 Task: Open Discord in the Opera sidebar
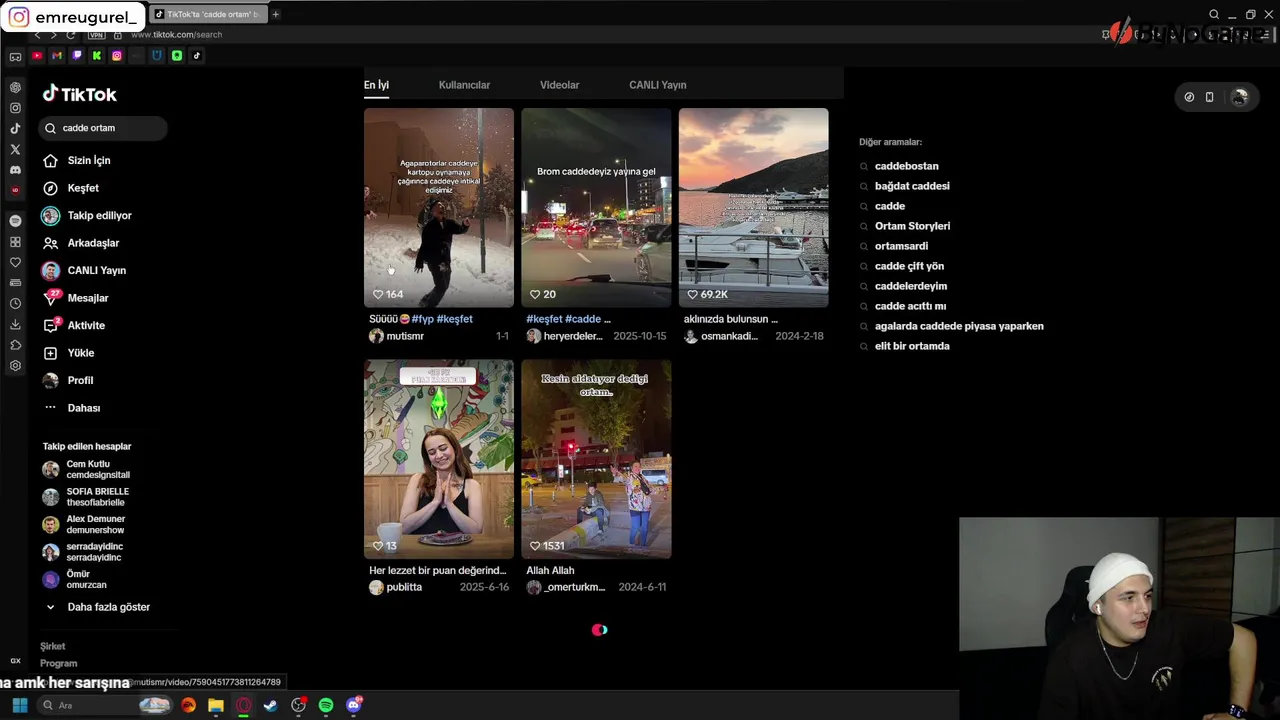pos(15,170)
